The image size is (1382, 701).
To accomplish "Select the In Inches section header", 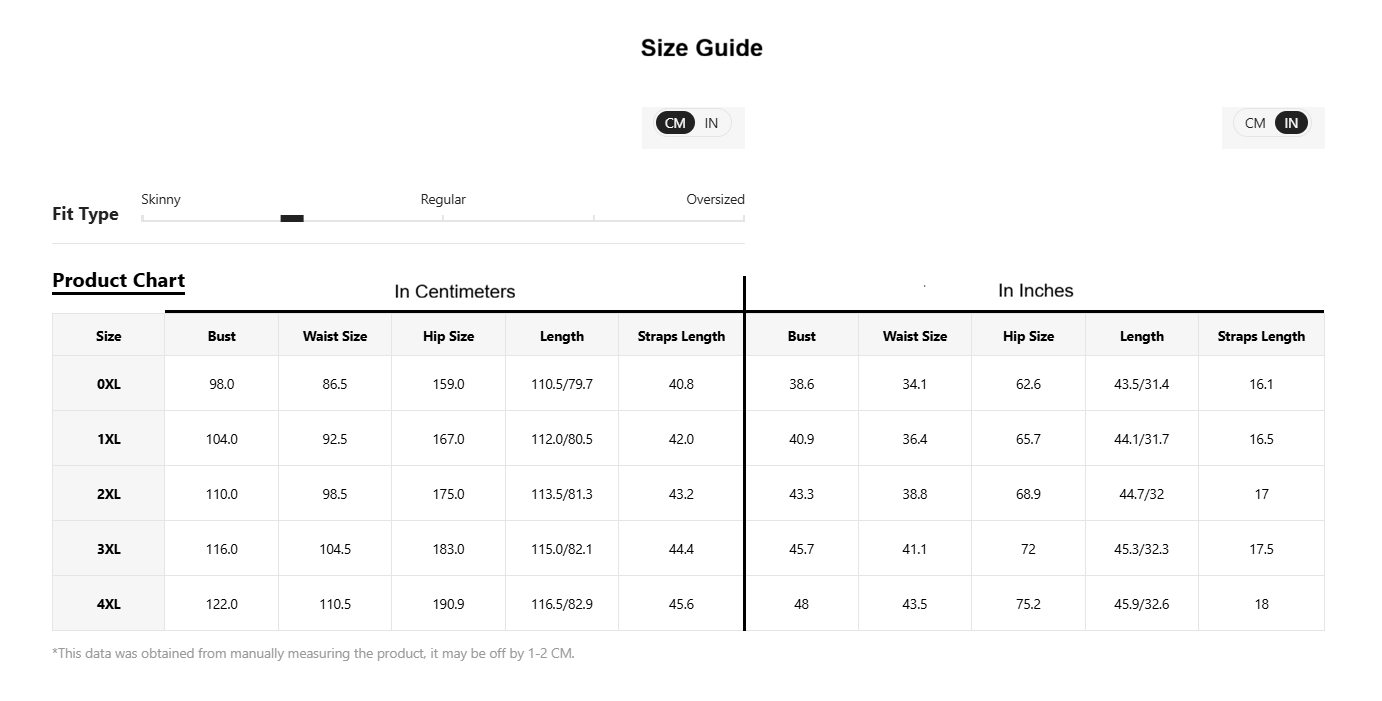I will tap(1035, 290).
